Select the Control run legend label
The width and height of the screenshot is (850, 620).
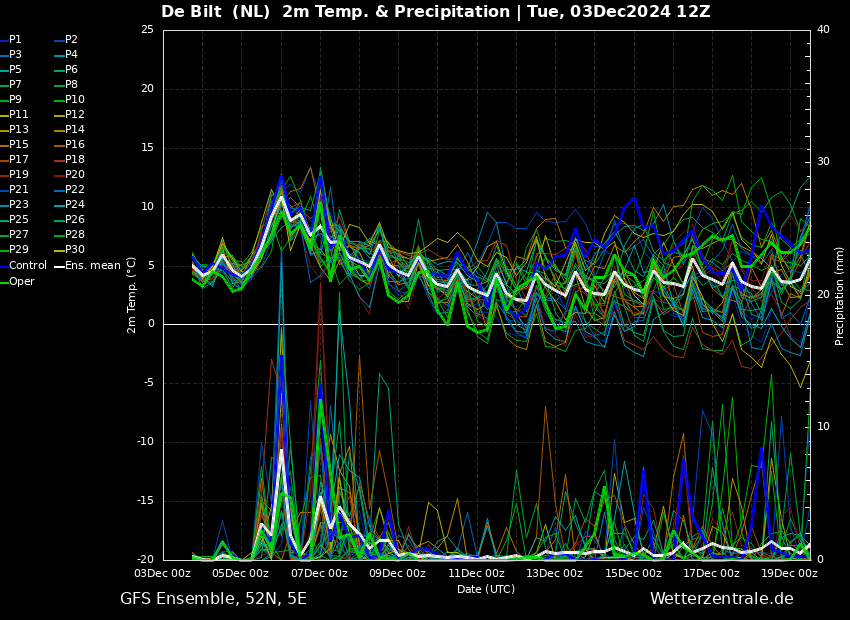coord(27,266)
